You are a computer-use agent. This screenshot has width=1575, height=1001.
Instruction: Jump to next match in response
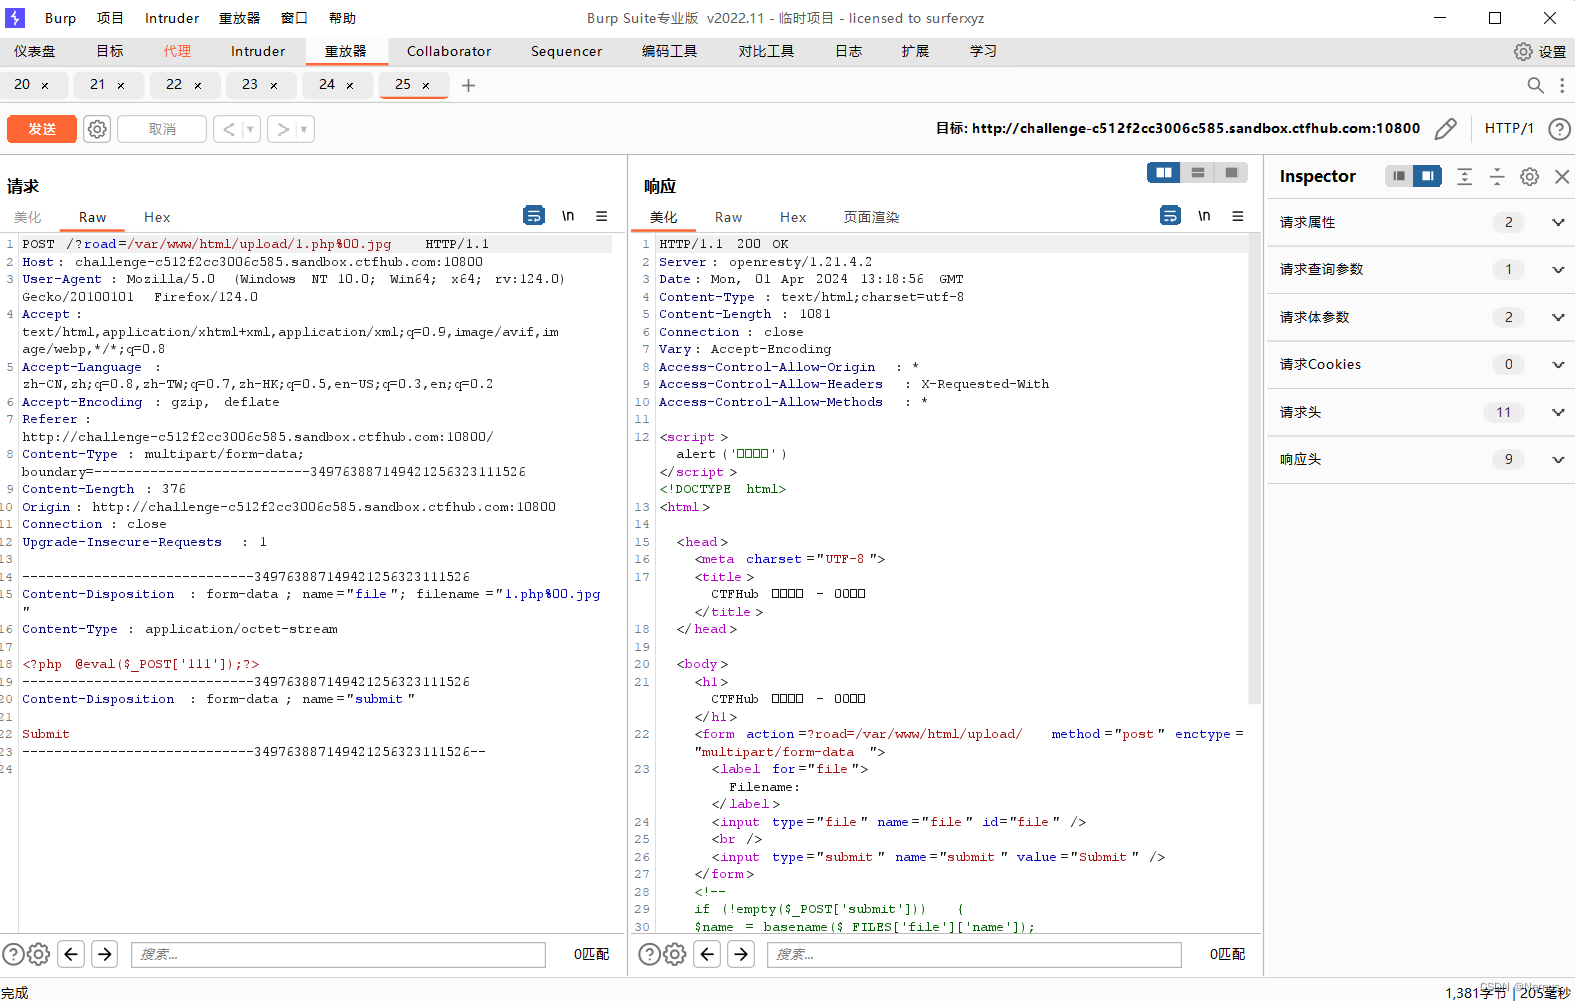click(x=741, y=954)
